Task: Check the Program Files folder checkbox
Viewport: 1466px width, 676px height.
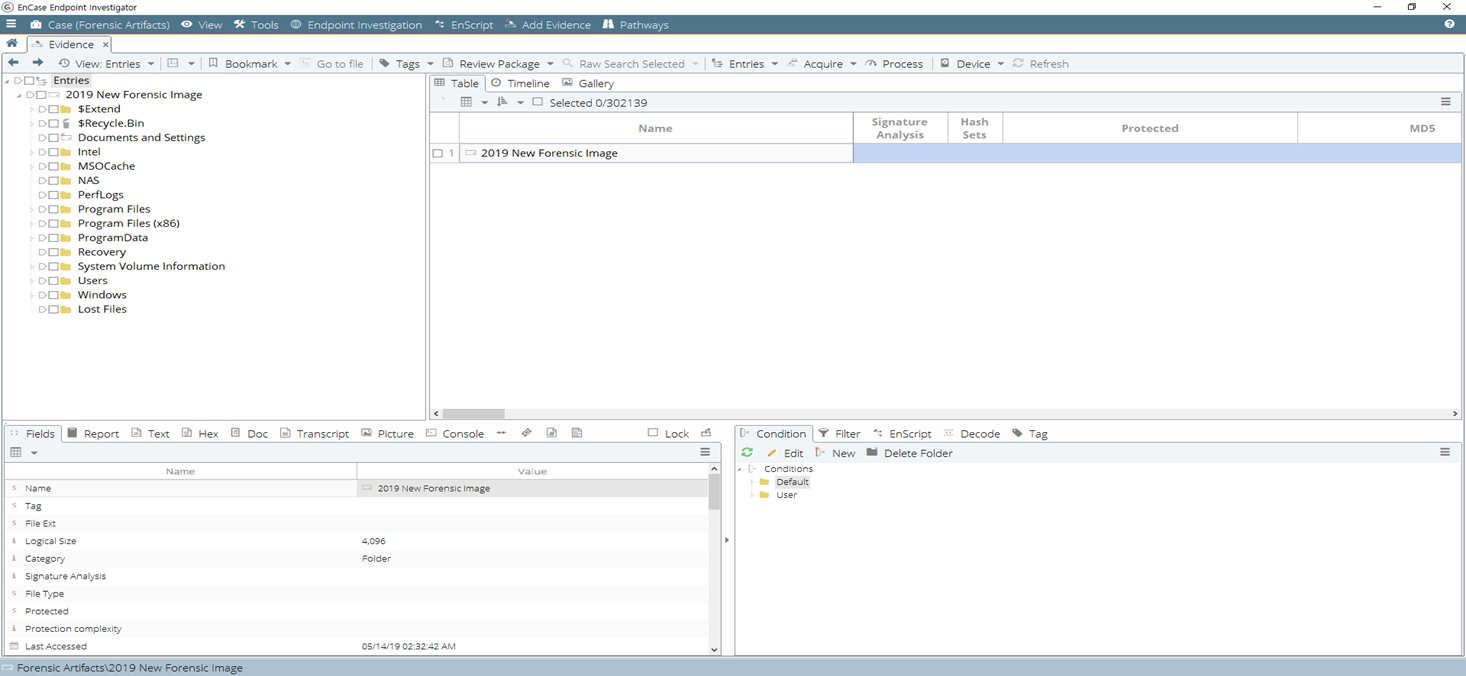Action: coord(54,209)
